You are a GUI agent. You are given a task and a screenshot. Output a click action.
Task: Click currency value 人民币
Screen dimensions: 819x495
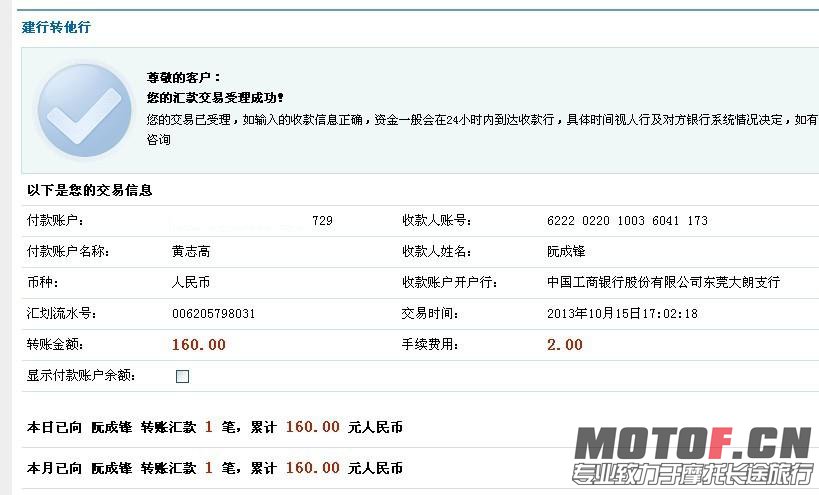coord(191,282)
